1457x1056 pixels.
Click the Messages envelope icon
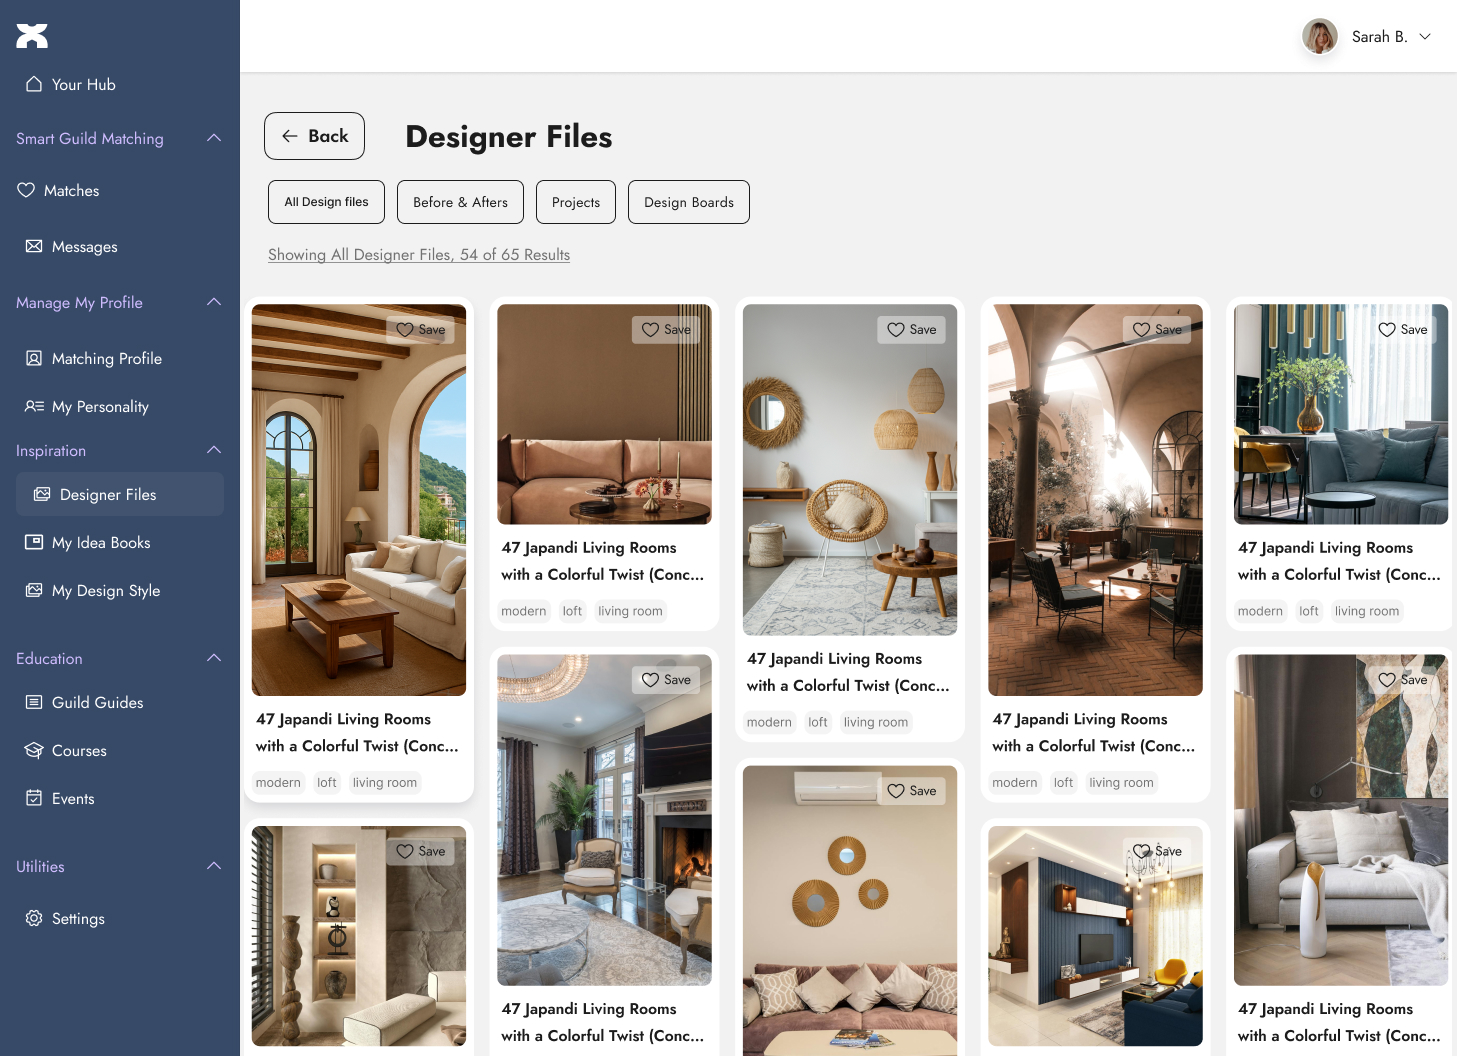pos(34,246)
